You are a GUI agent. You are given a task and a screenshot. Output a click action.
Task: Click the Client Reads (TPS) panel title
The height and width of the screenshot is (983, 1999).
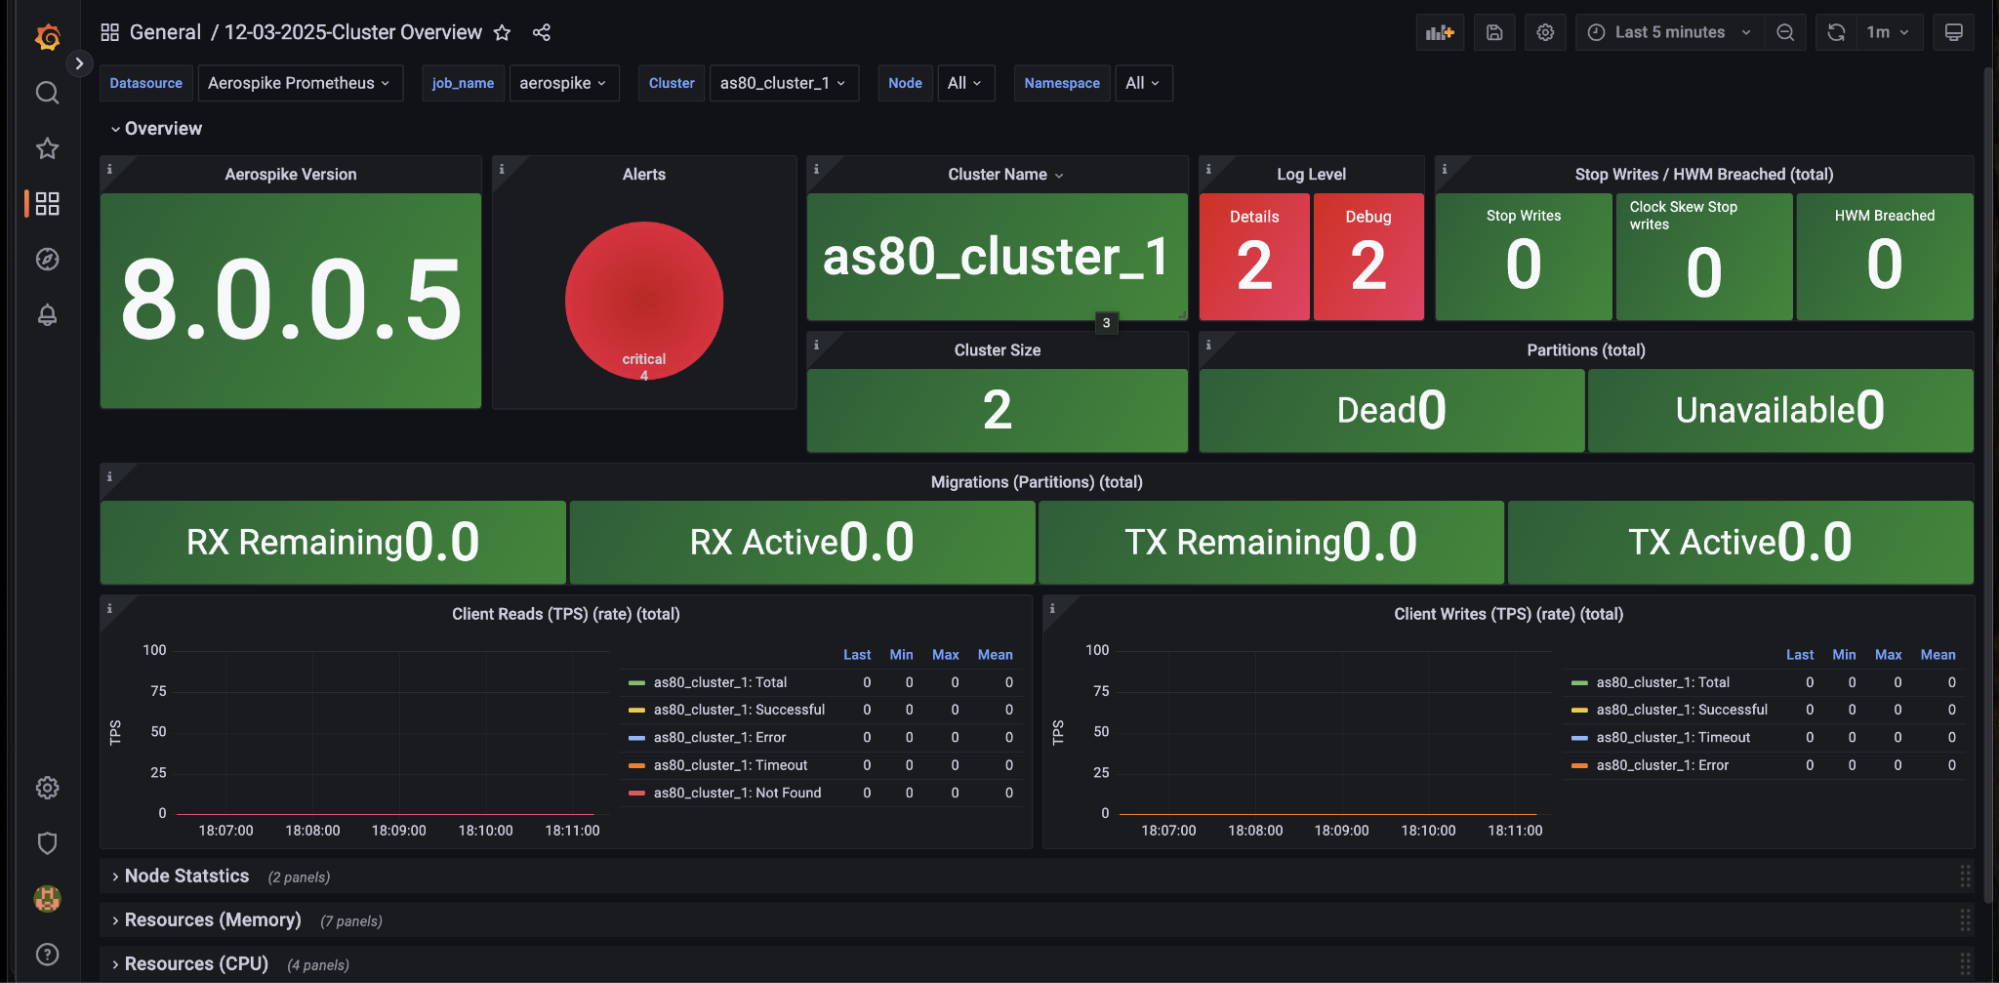(566, 614)
